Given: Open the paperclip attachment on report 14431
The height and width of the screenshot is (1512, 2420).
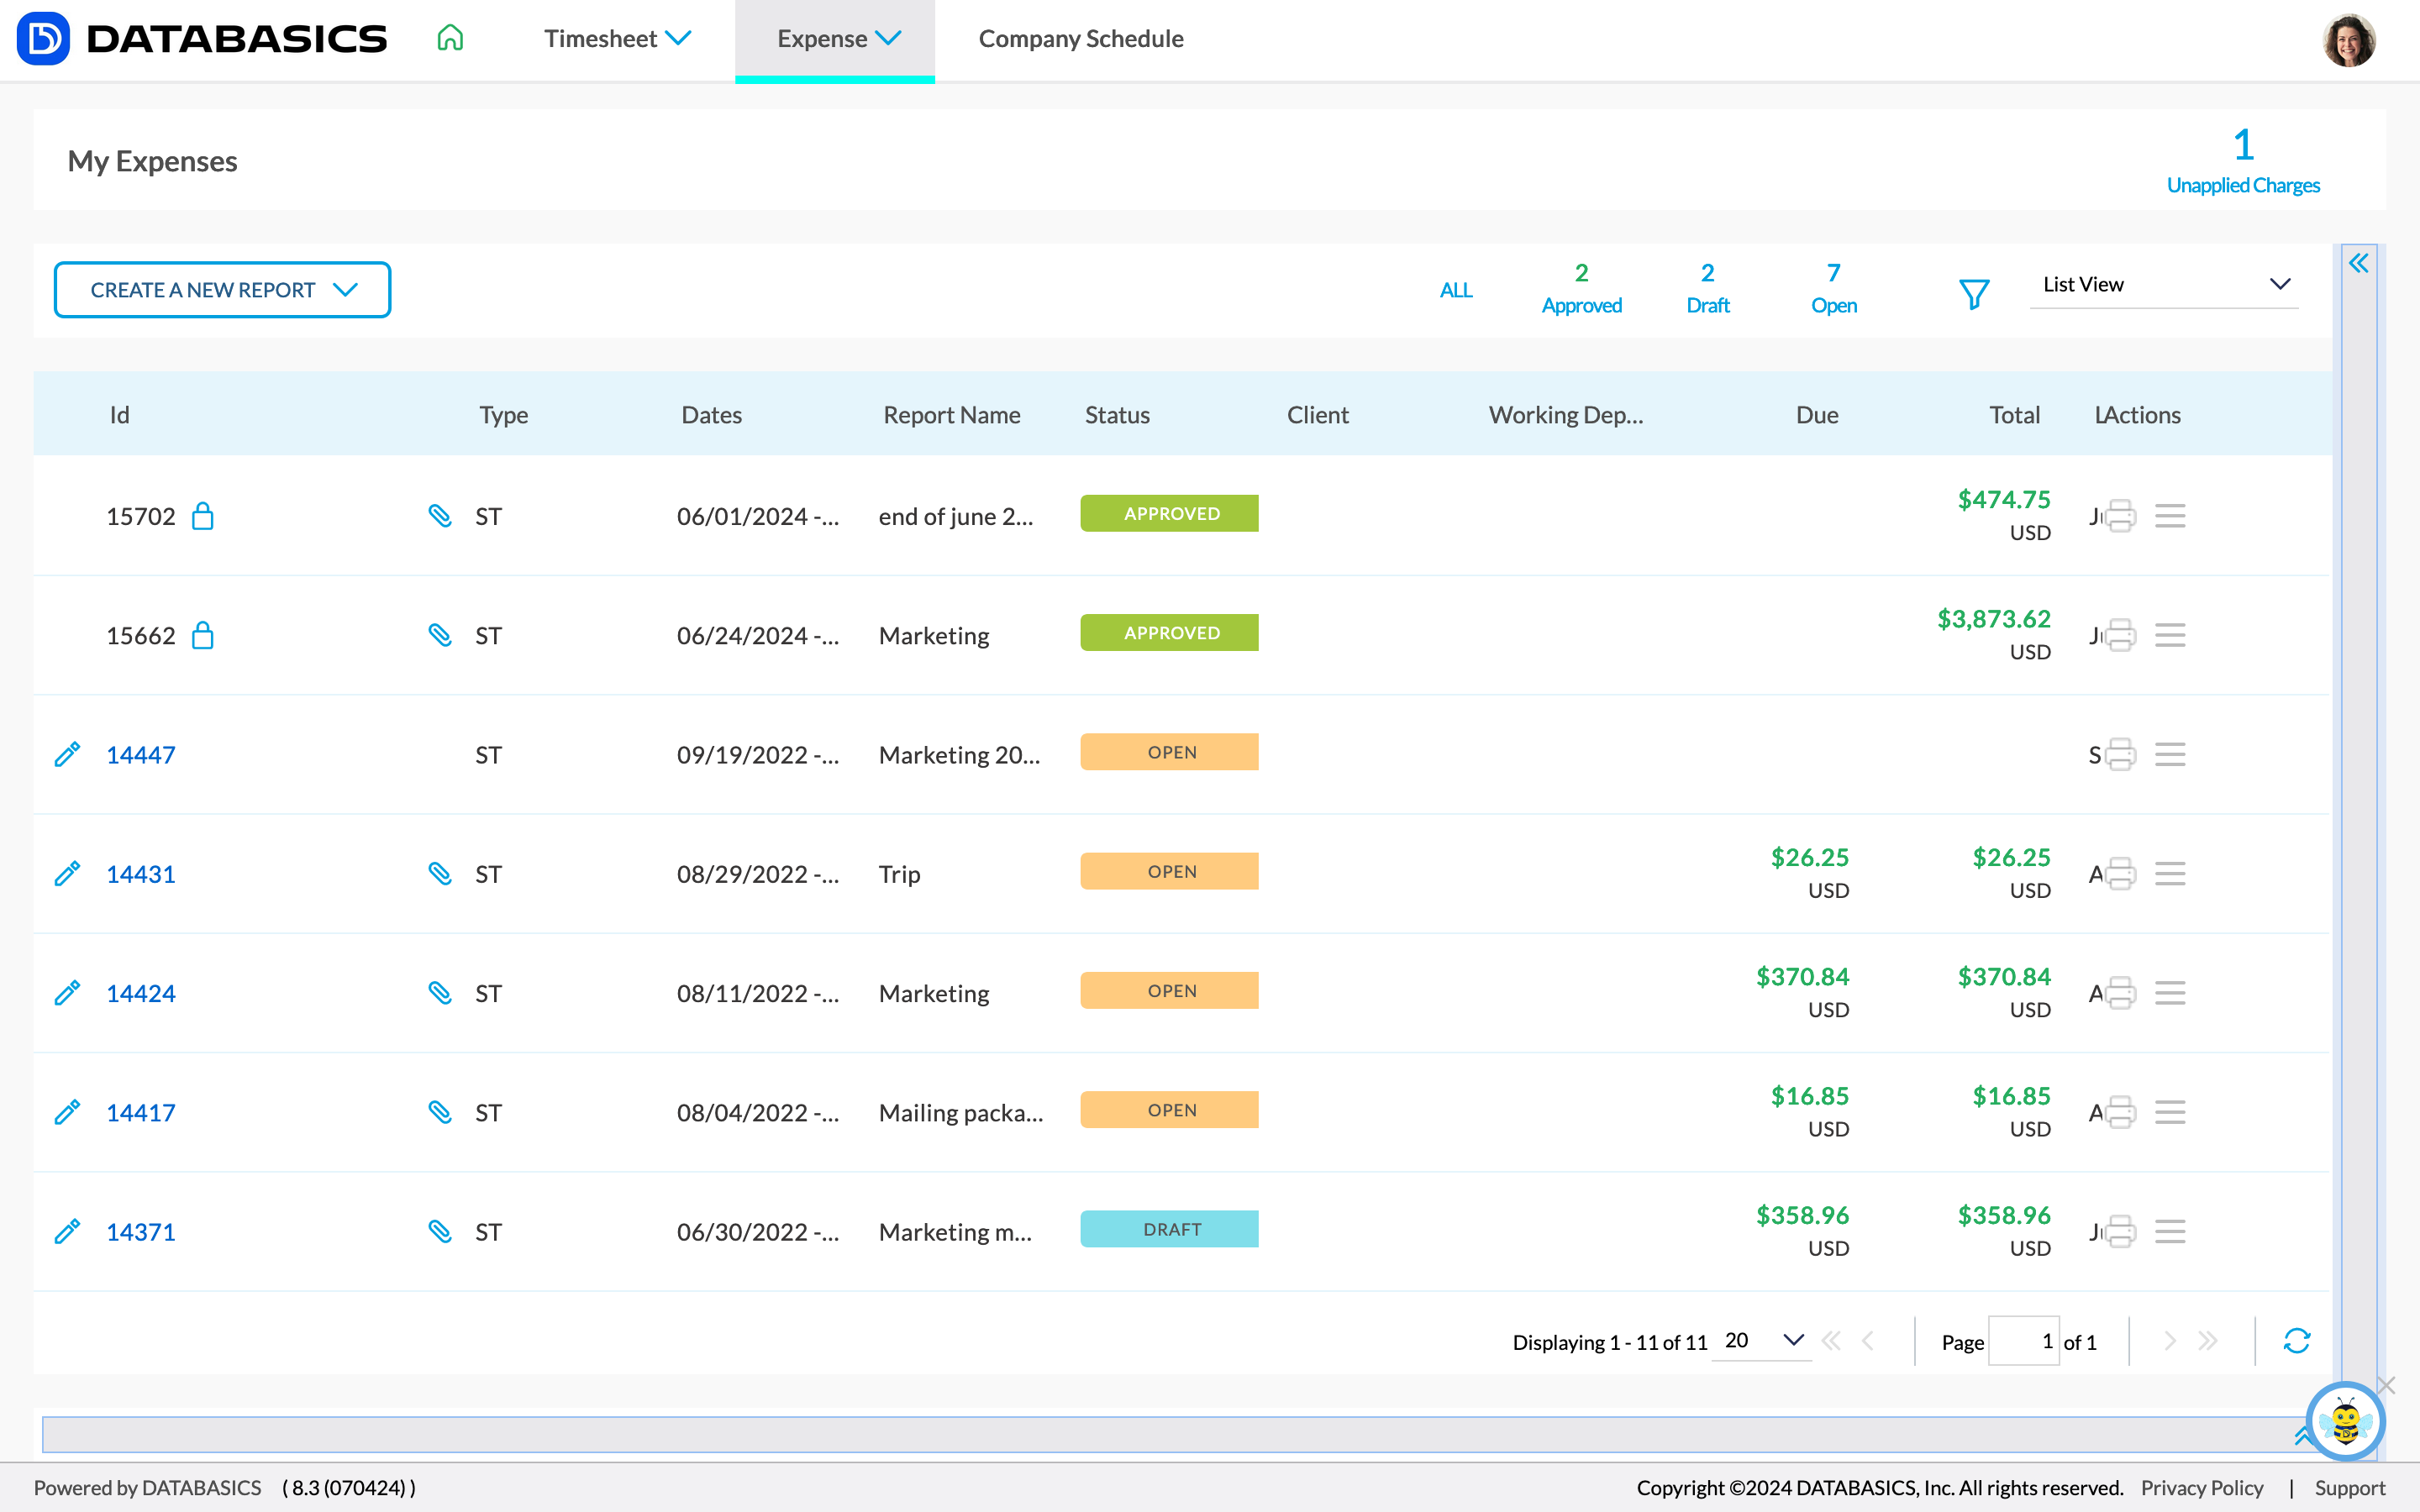Looking at the screenshot, I should tap(440, 873).
